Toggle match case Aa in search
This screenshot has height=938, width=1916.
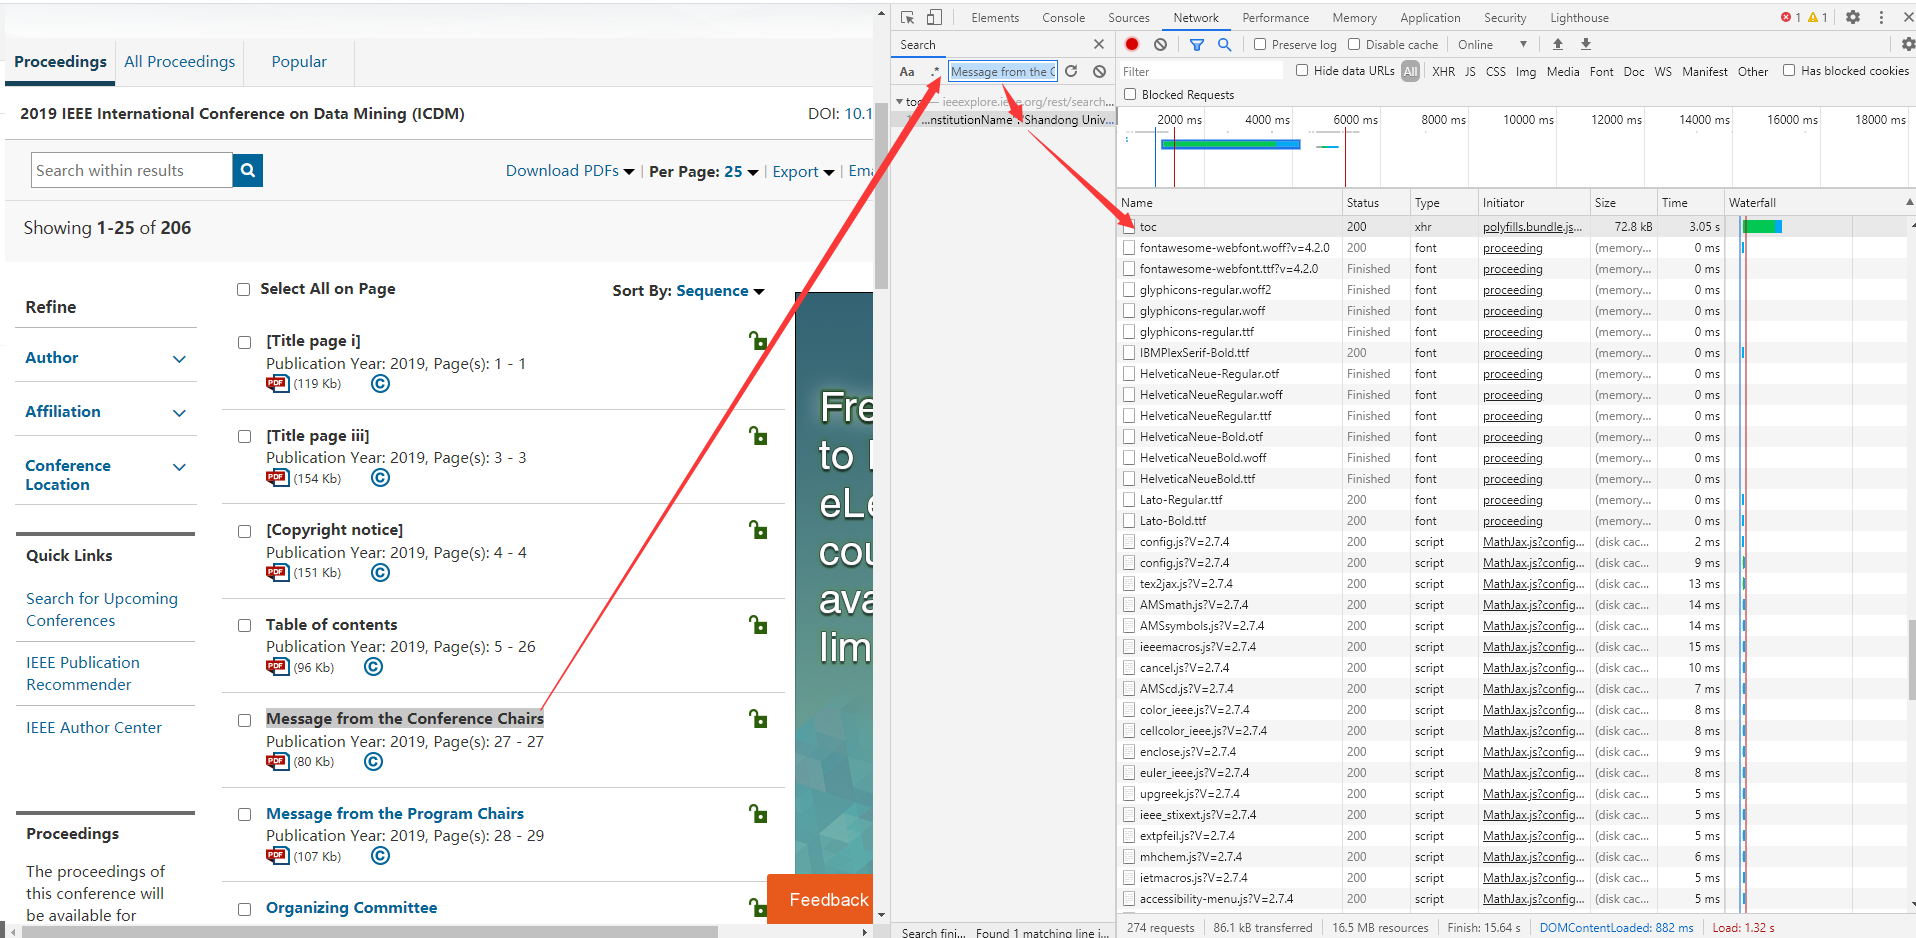[907, 72]
